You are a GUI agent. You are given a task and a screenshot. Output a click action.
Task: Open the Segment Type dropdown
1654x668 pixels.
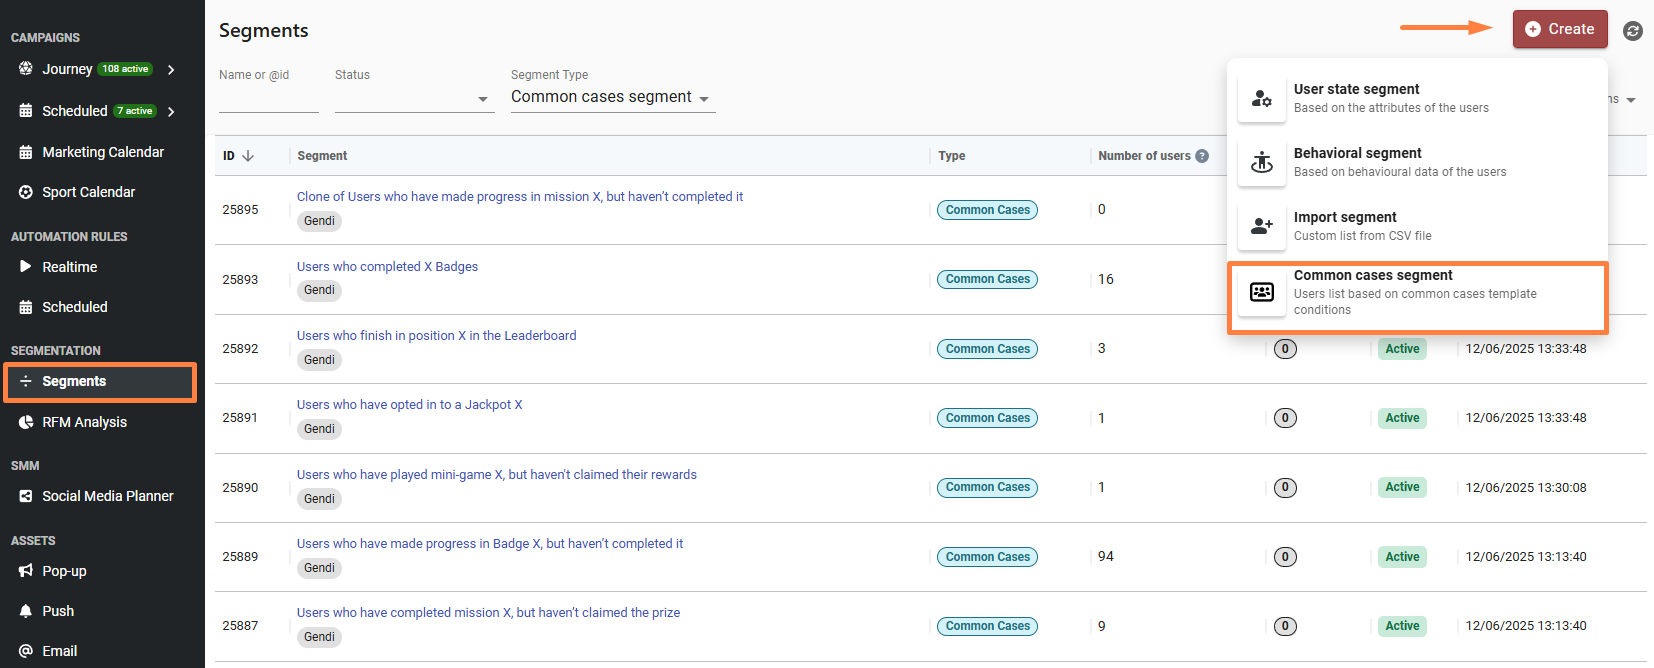pyautogui.click(x=613, y=97)
